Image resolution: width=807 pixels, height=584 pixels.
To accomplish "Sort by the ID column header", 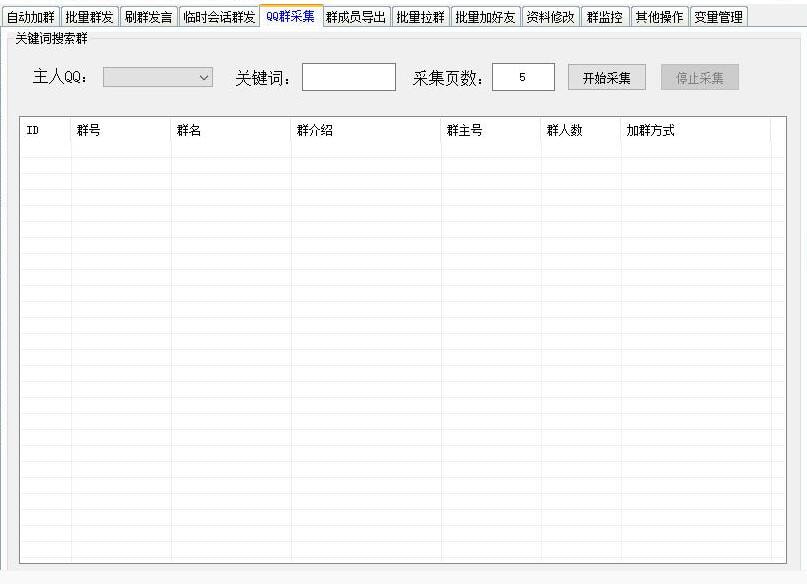I will click(x=46, y=130).
